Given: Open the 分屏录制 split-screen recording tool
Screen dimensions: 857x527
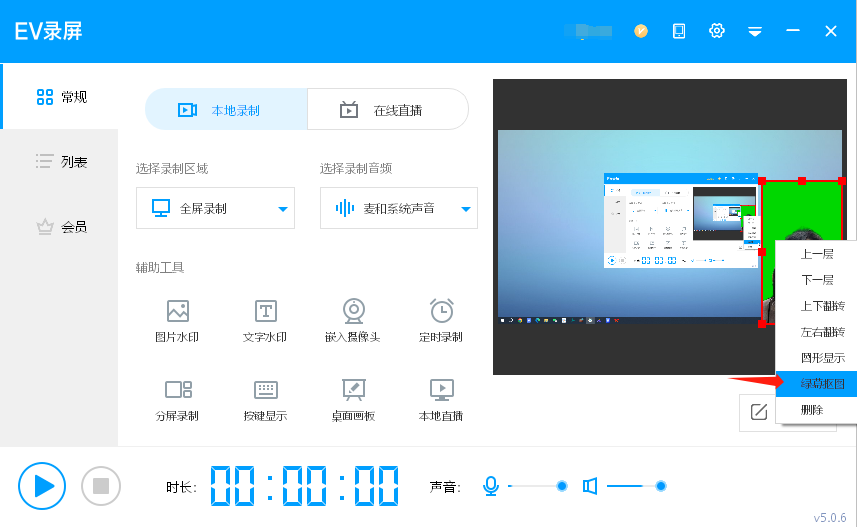Looking at the screenshot, I should pyautogui.click(x=177, y=400).
